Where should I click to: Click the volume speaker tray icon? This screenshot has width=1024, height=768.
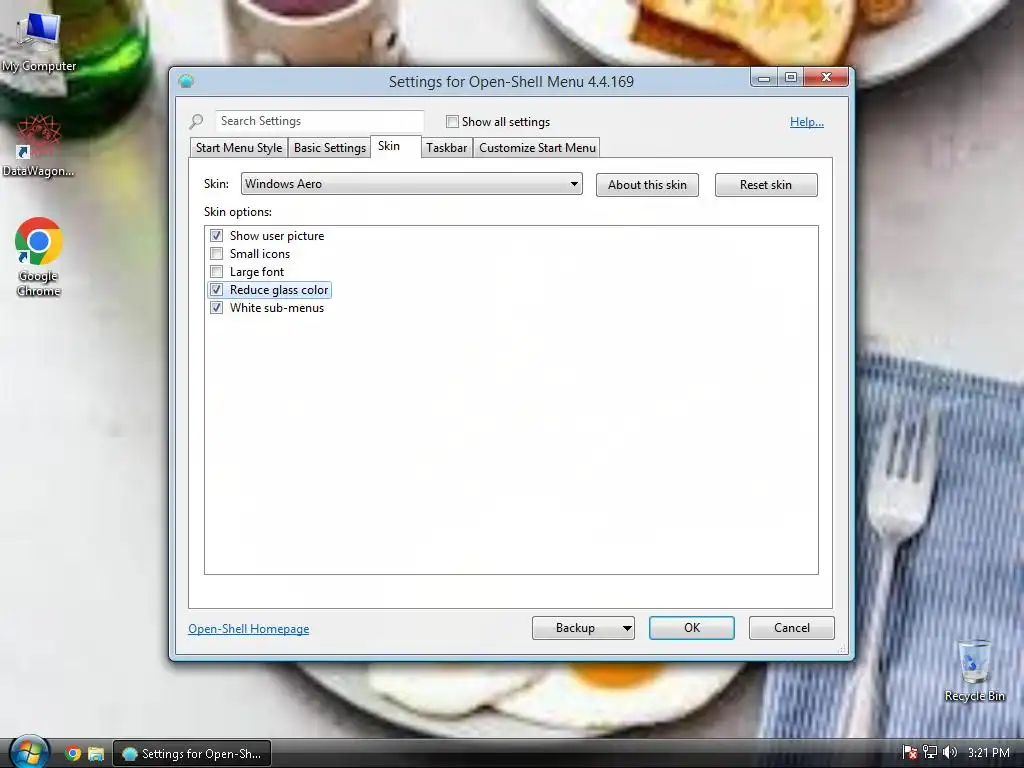pos(950,753)
